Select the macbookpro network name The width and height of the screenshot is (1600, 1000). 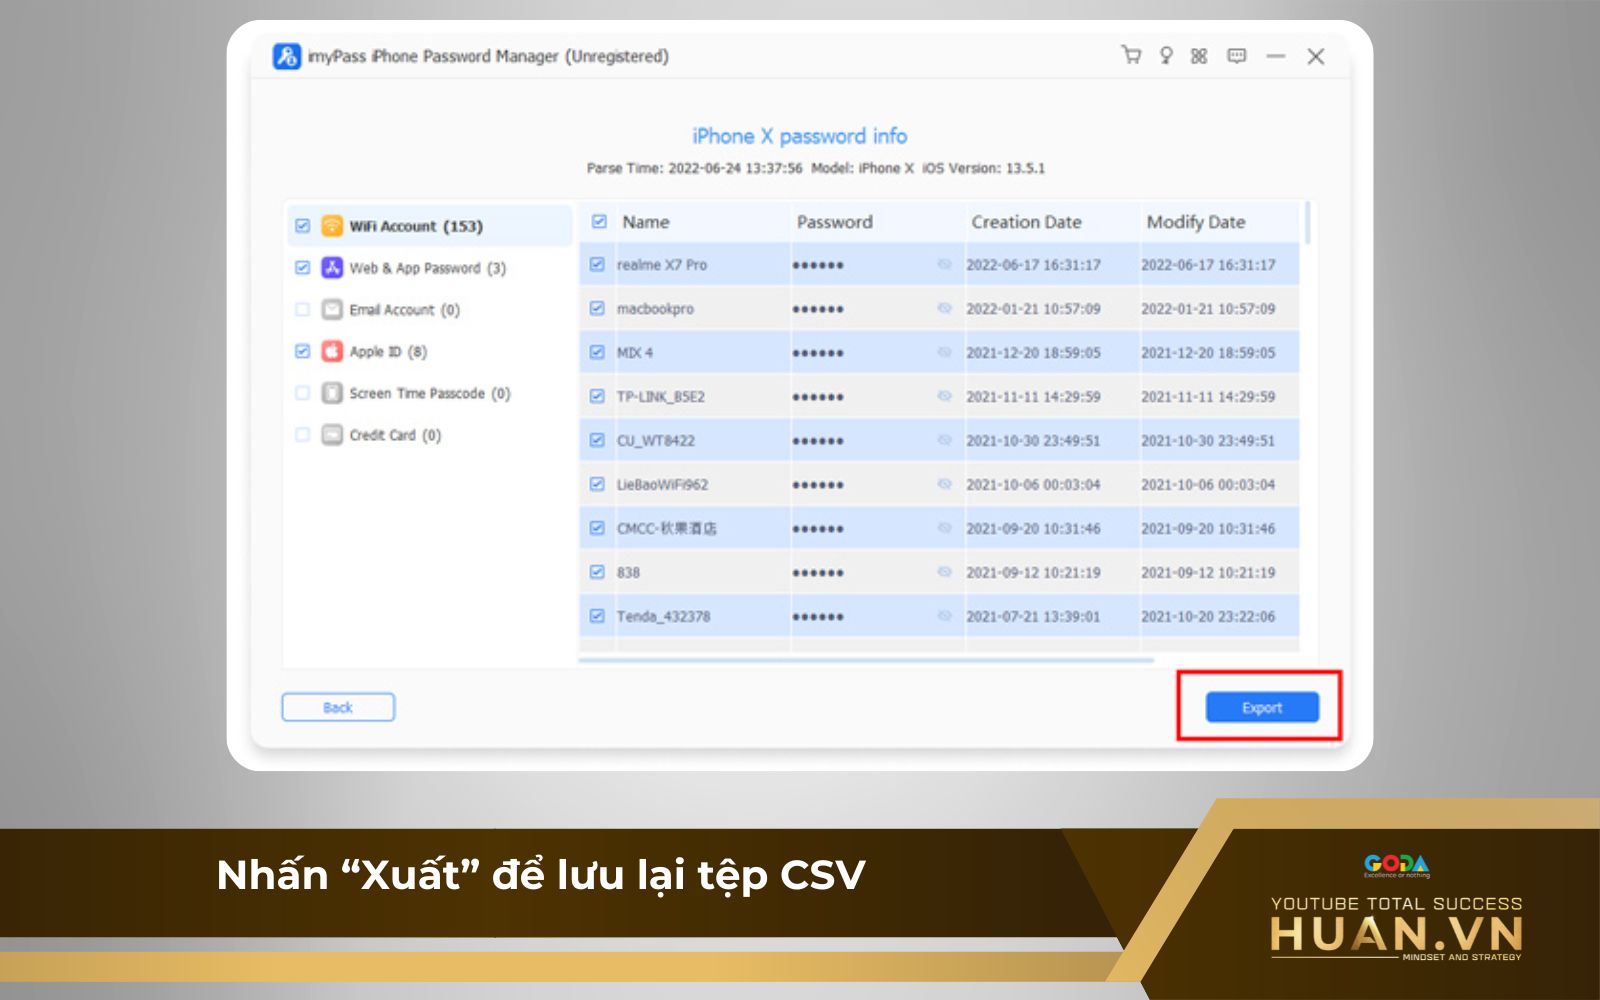655,309
